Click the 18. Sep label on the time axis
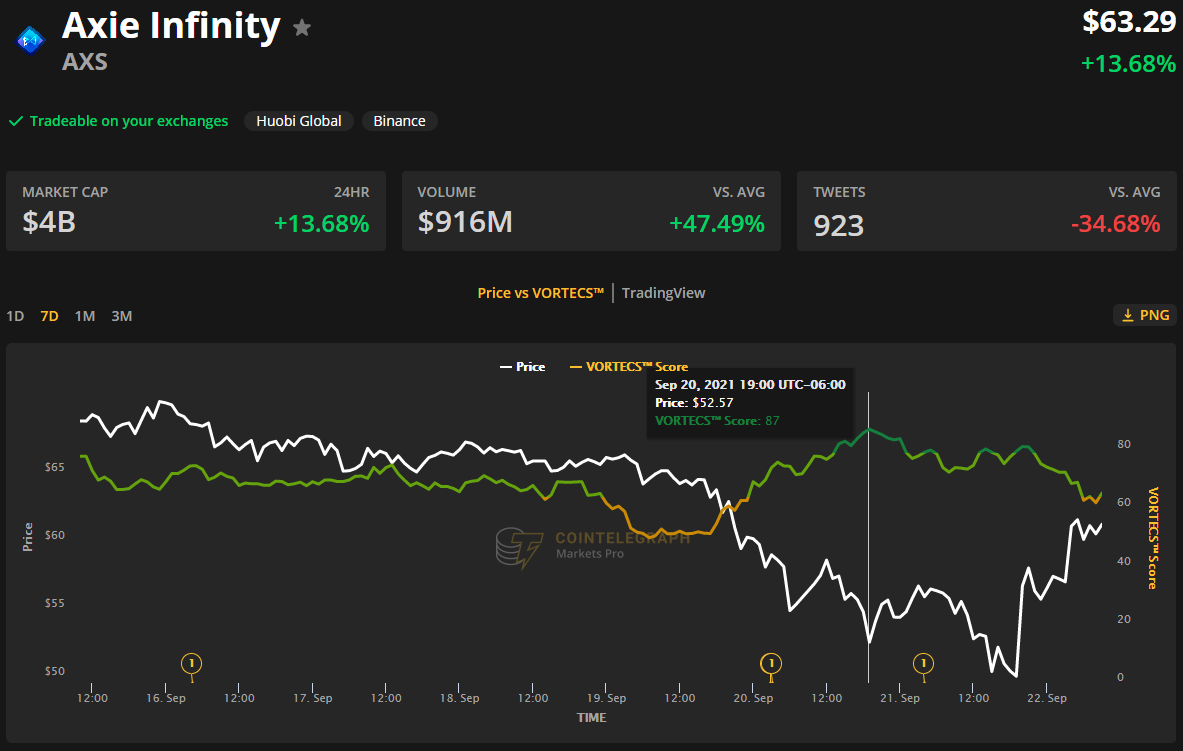This screenshot has width=1183, height=751. [459, 698]
